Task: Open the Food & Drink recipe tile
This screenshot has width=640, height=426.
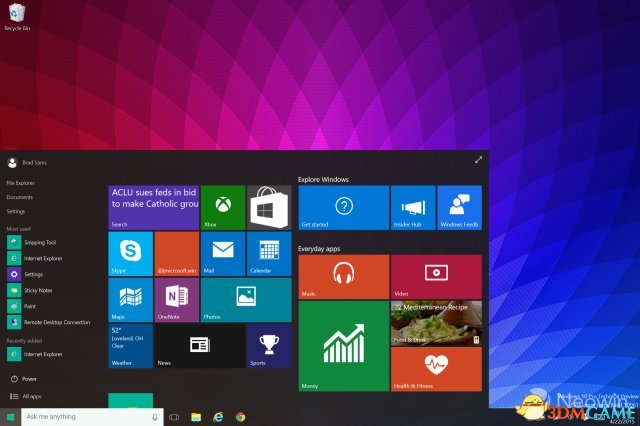Action: [436, 323]
